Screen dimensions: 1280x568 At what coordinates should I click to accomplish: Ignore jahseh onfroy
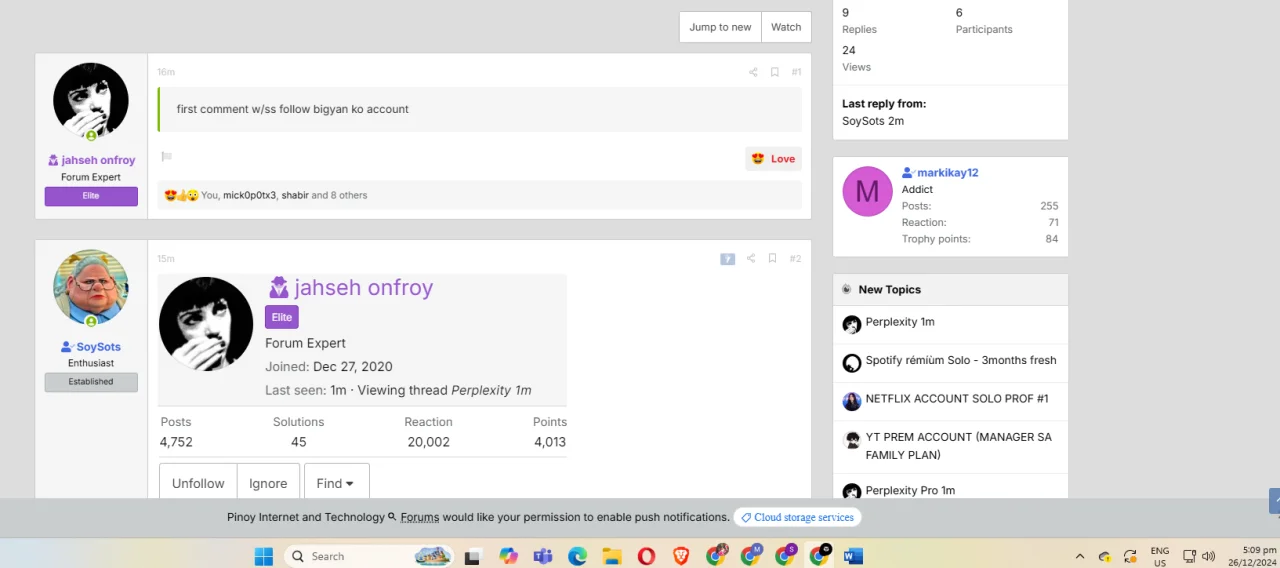coord(268,483)
